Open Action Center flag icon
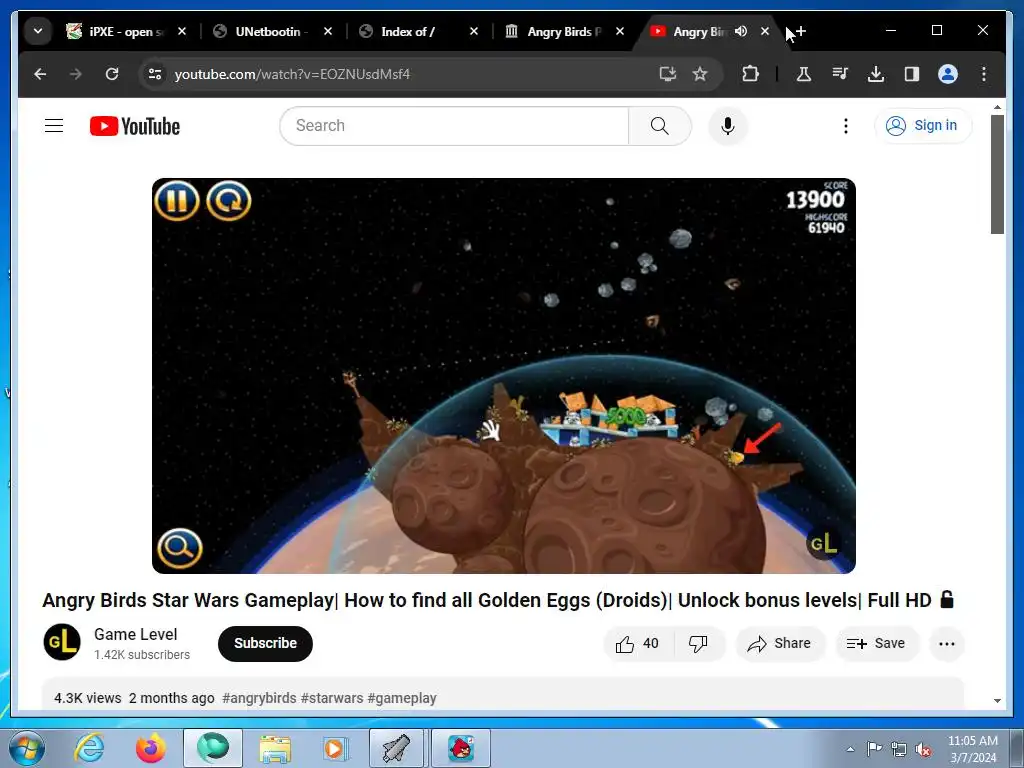 (x=874, y=749)
